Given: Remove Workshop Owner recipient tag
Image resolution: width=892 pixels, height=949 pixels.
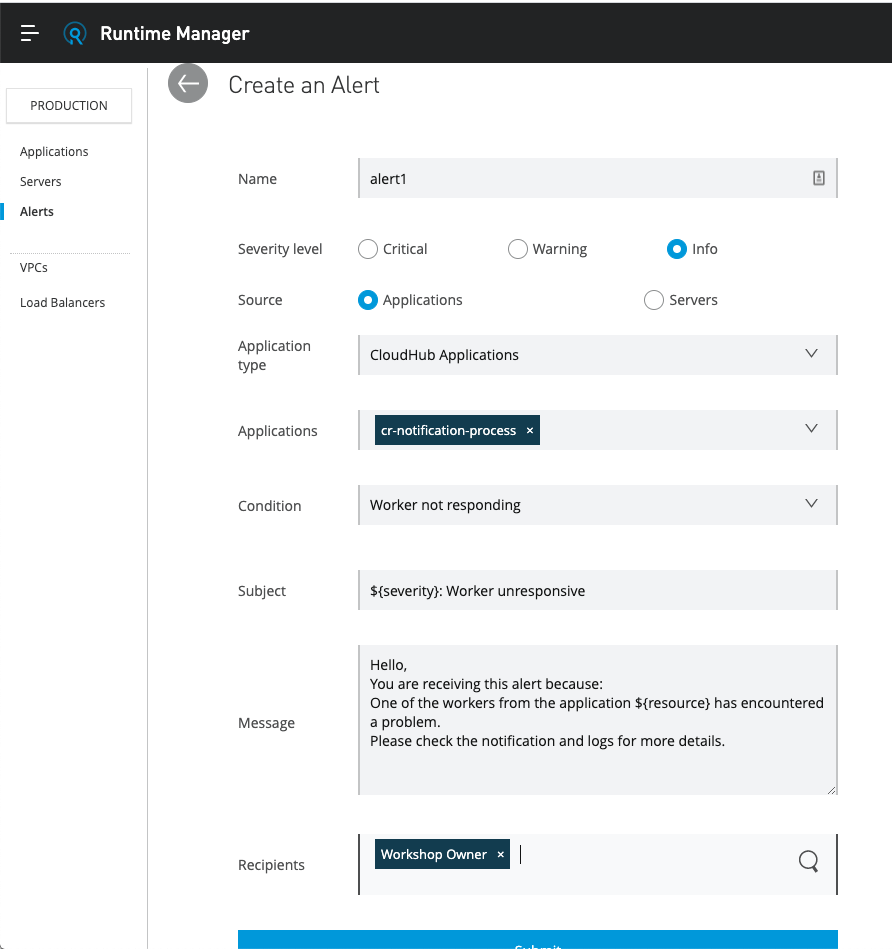Looking at the screenshot, I should click(501, 855).
